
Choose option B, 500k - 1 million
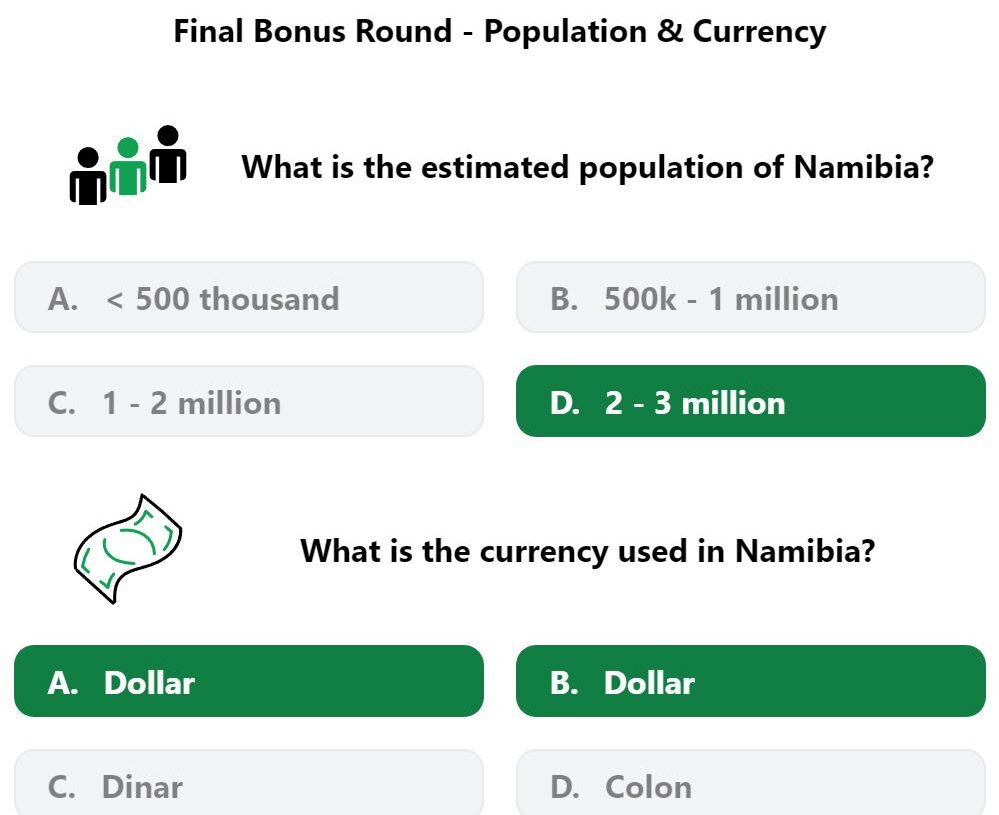(x=751, y=297)
